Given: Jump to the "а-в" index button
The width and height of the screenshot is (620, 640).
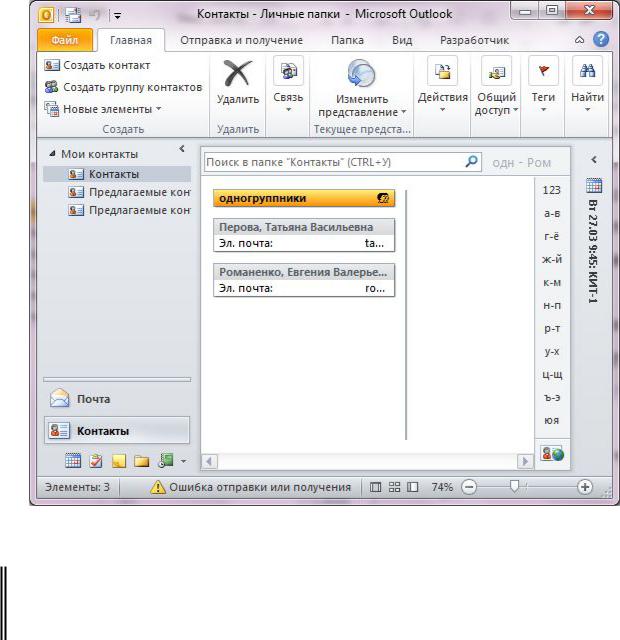Looking at the screenshot, I should point(552,213).
